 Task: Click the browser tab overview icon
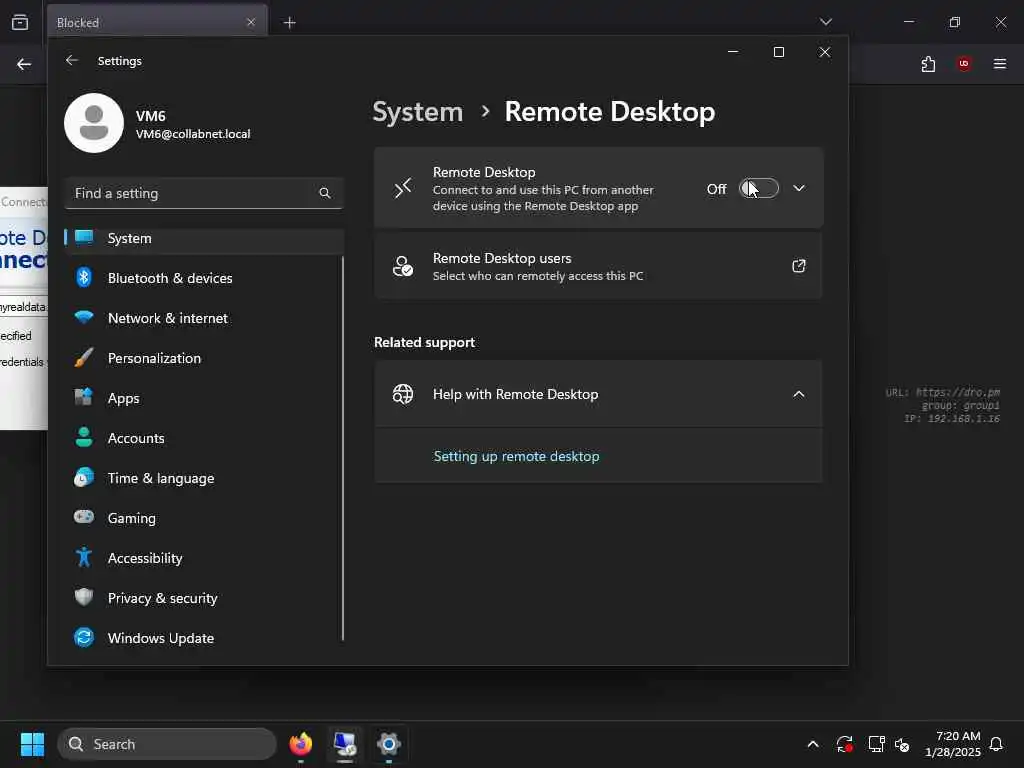[x=20, y=22]
